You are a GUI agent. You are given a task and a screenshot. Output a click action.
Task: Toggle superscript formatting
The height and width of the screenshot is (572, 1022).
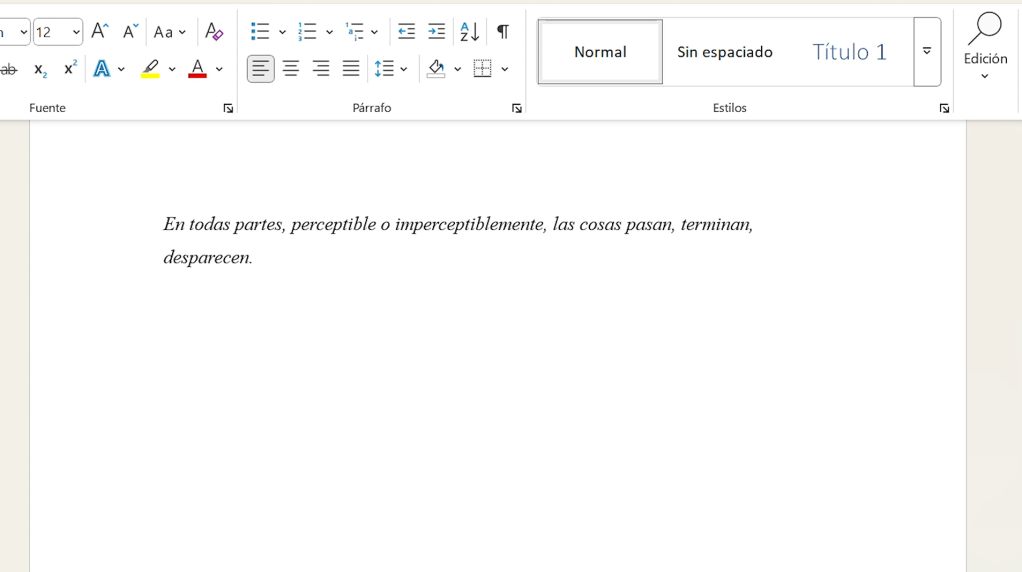(x=70, y=69)
